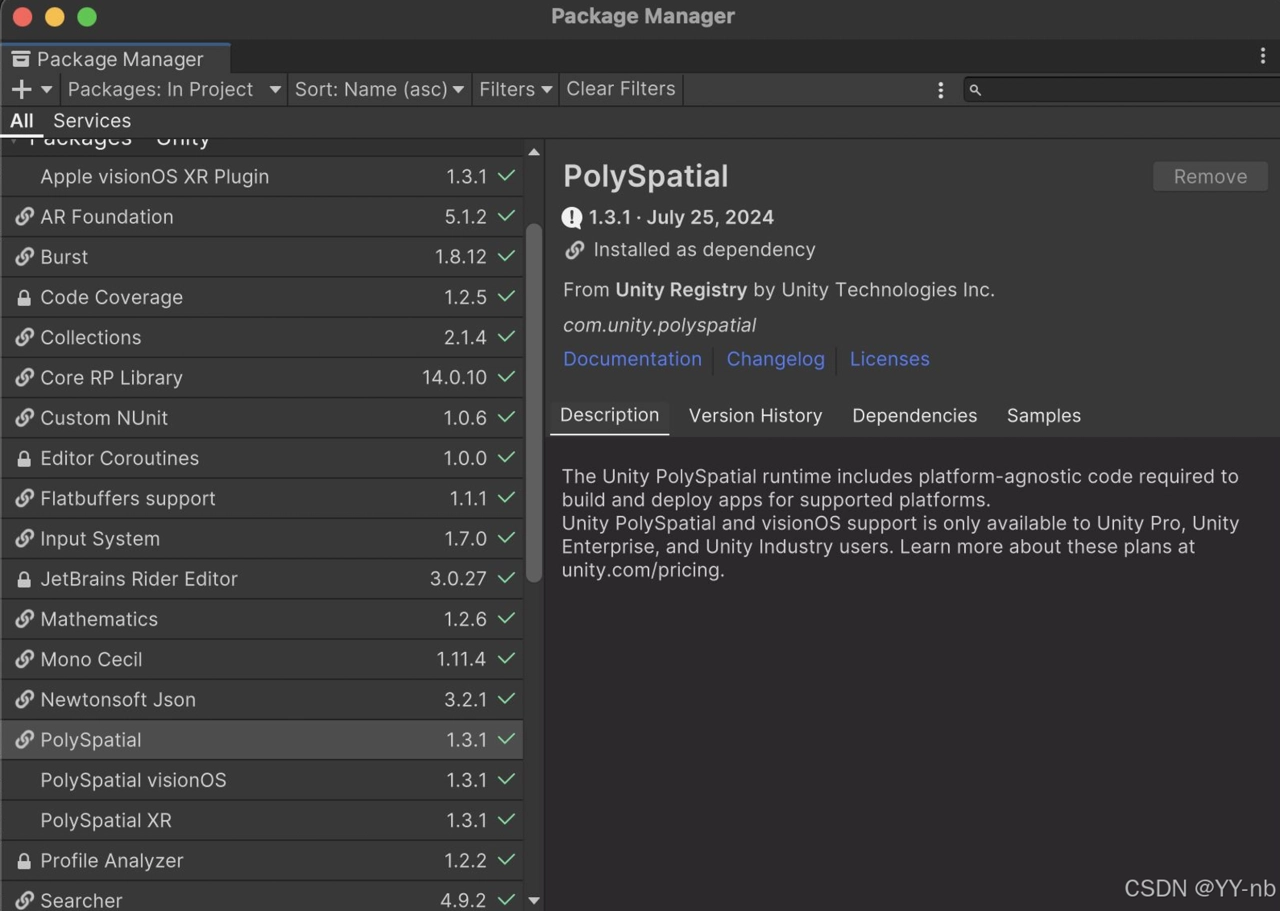The width and height of the screenshot is (1280, 911).
Task: Open the toolbar three-dot options menu
Action: click(940, 90)
